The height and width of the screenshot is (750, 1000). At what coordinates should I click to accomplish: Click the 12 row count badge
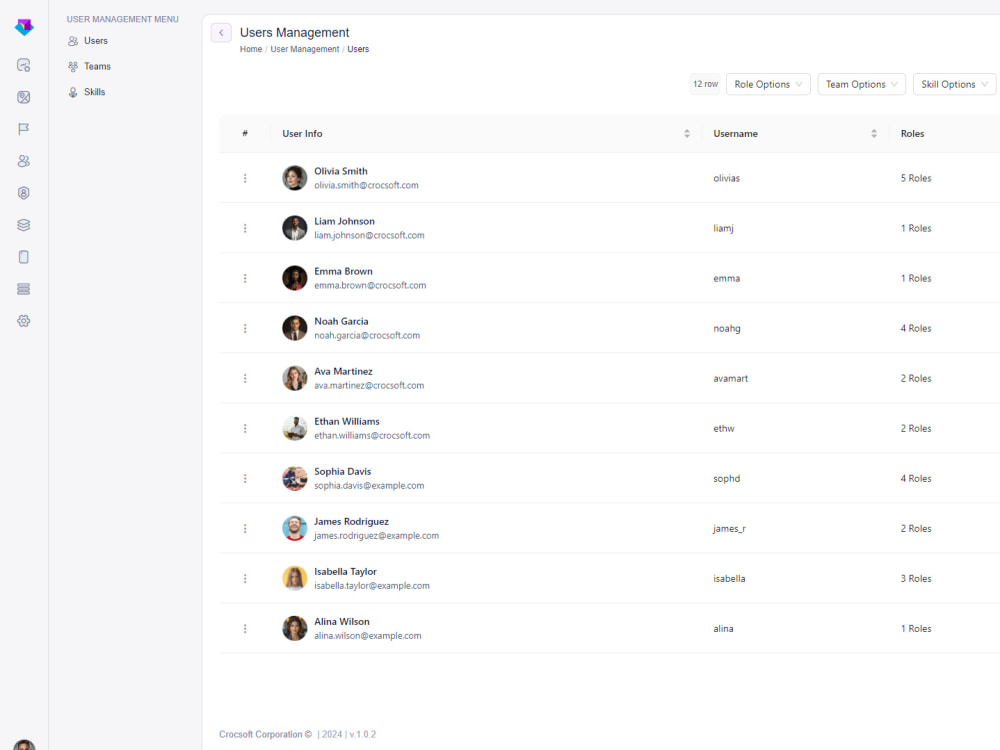coord(705,84)
